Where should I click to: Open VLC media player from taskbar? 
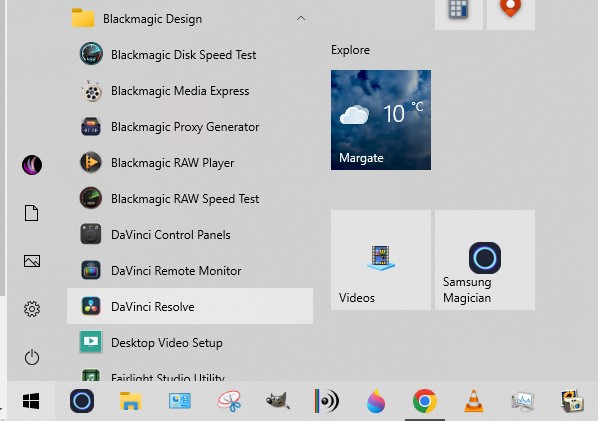tap(474, 401)
